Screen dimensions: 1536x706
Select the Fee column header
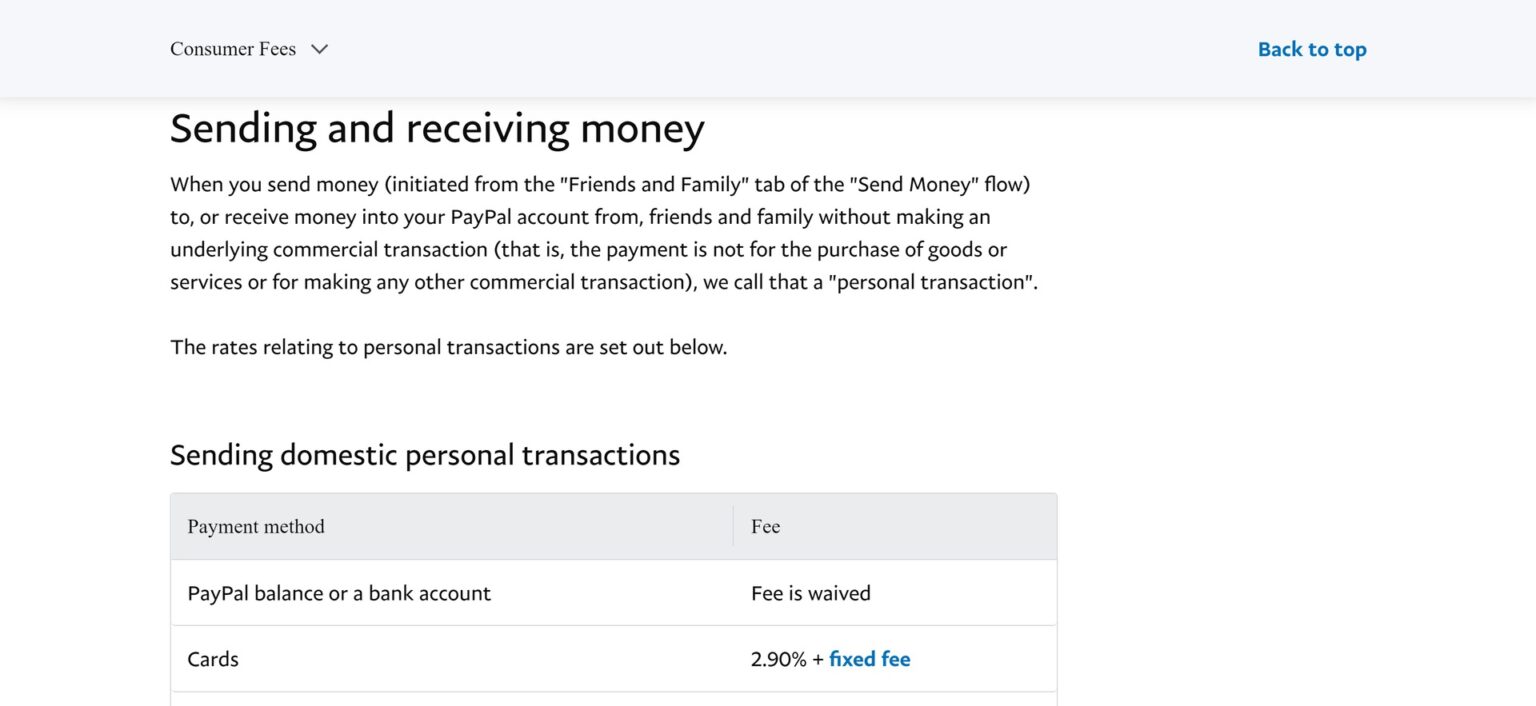[x=765, y=526]
